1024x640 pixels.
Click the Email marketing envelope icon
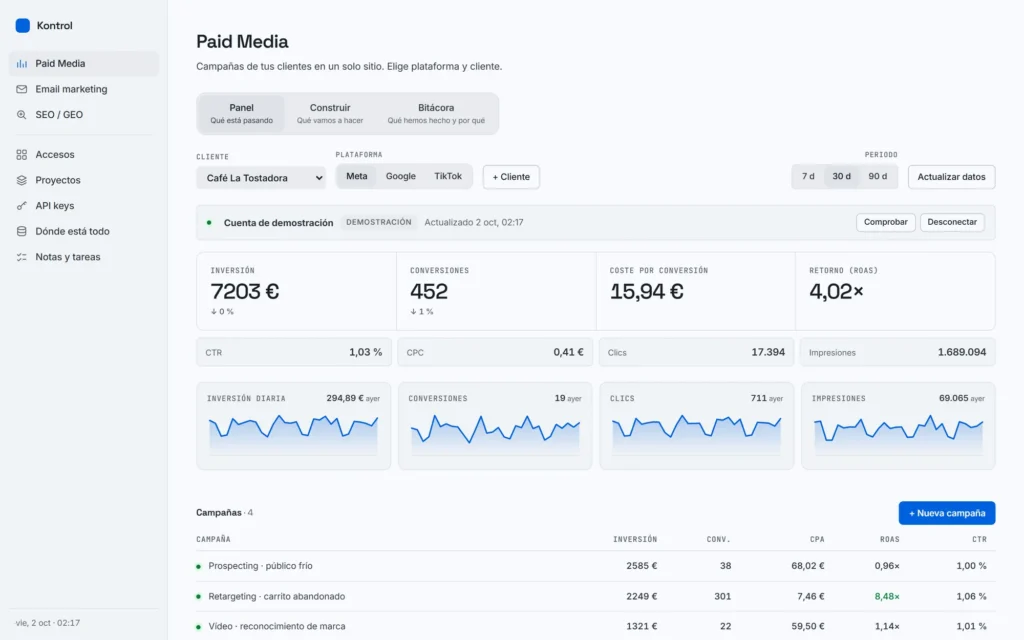(x=22, y=89)
